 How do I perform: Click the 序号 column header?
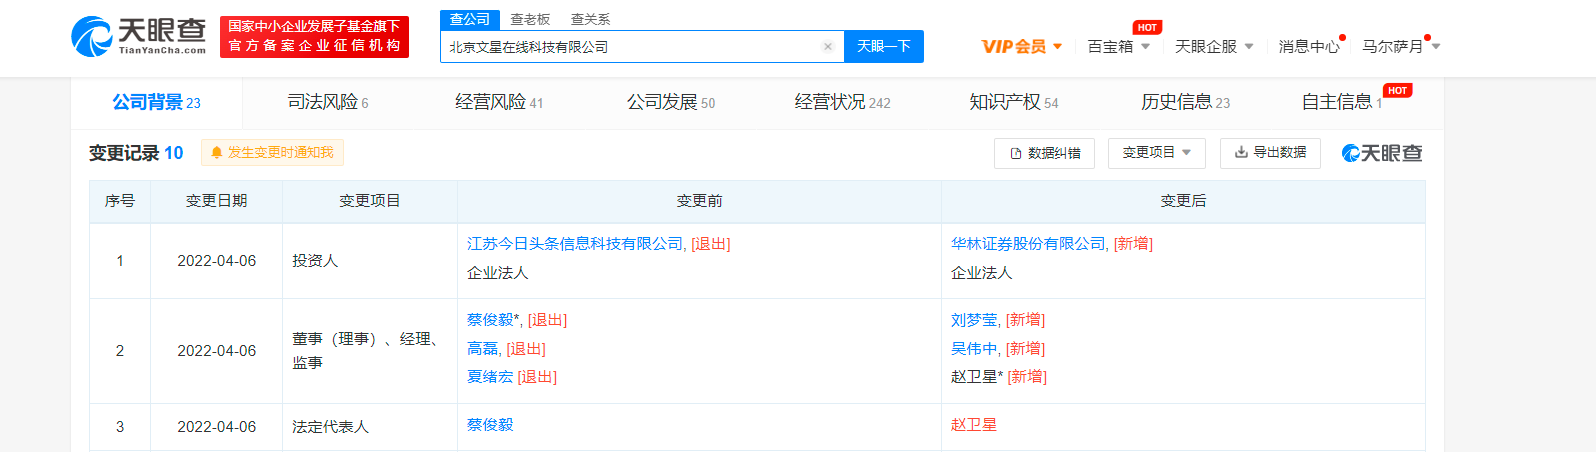click(x=120, y=201)
